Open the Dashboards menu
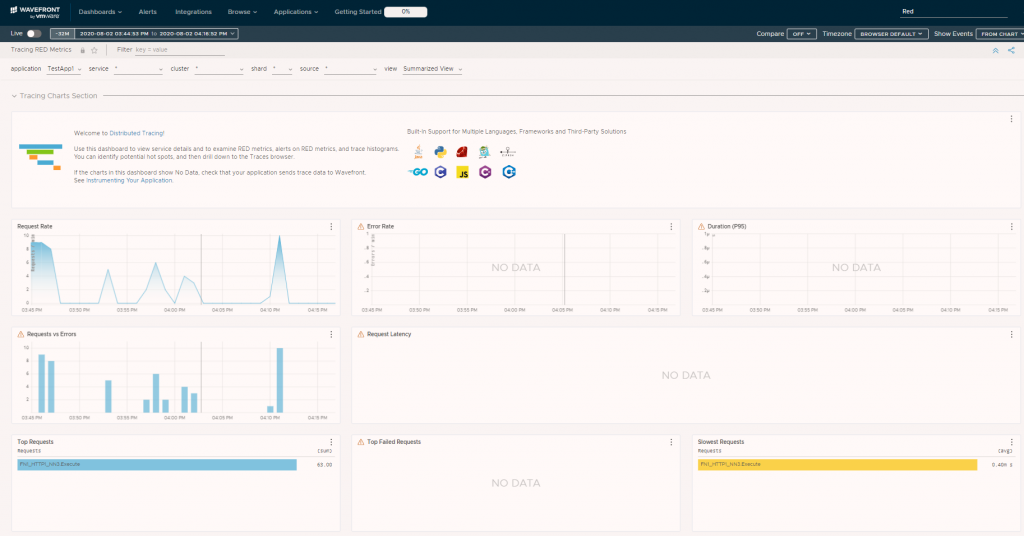Image resolution: width=1024 pixels, height=536 pixels. [100, 12]
